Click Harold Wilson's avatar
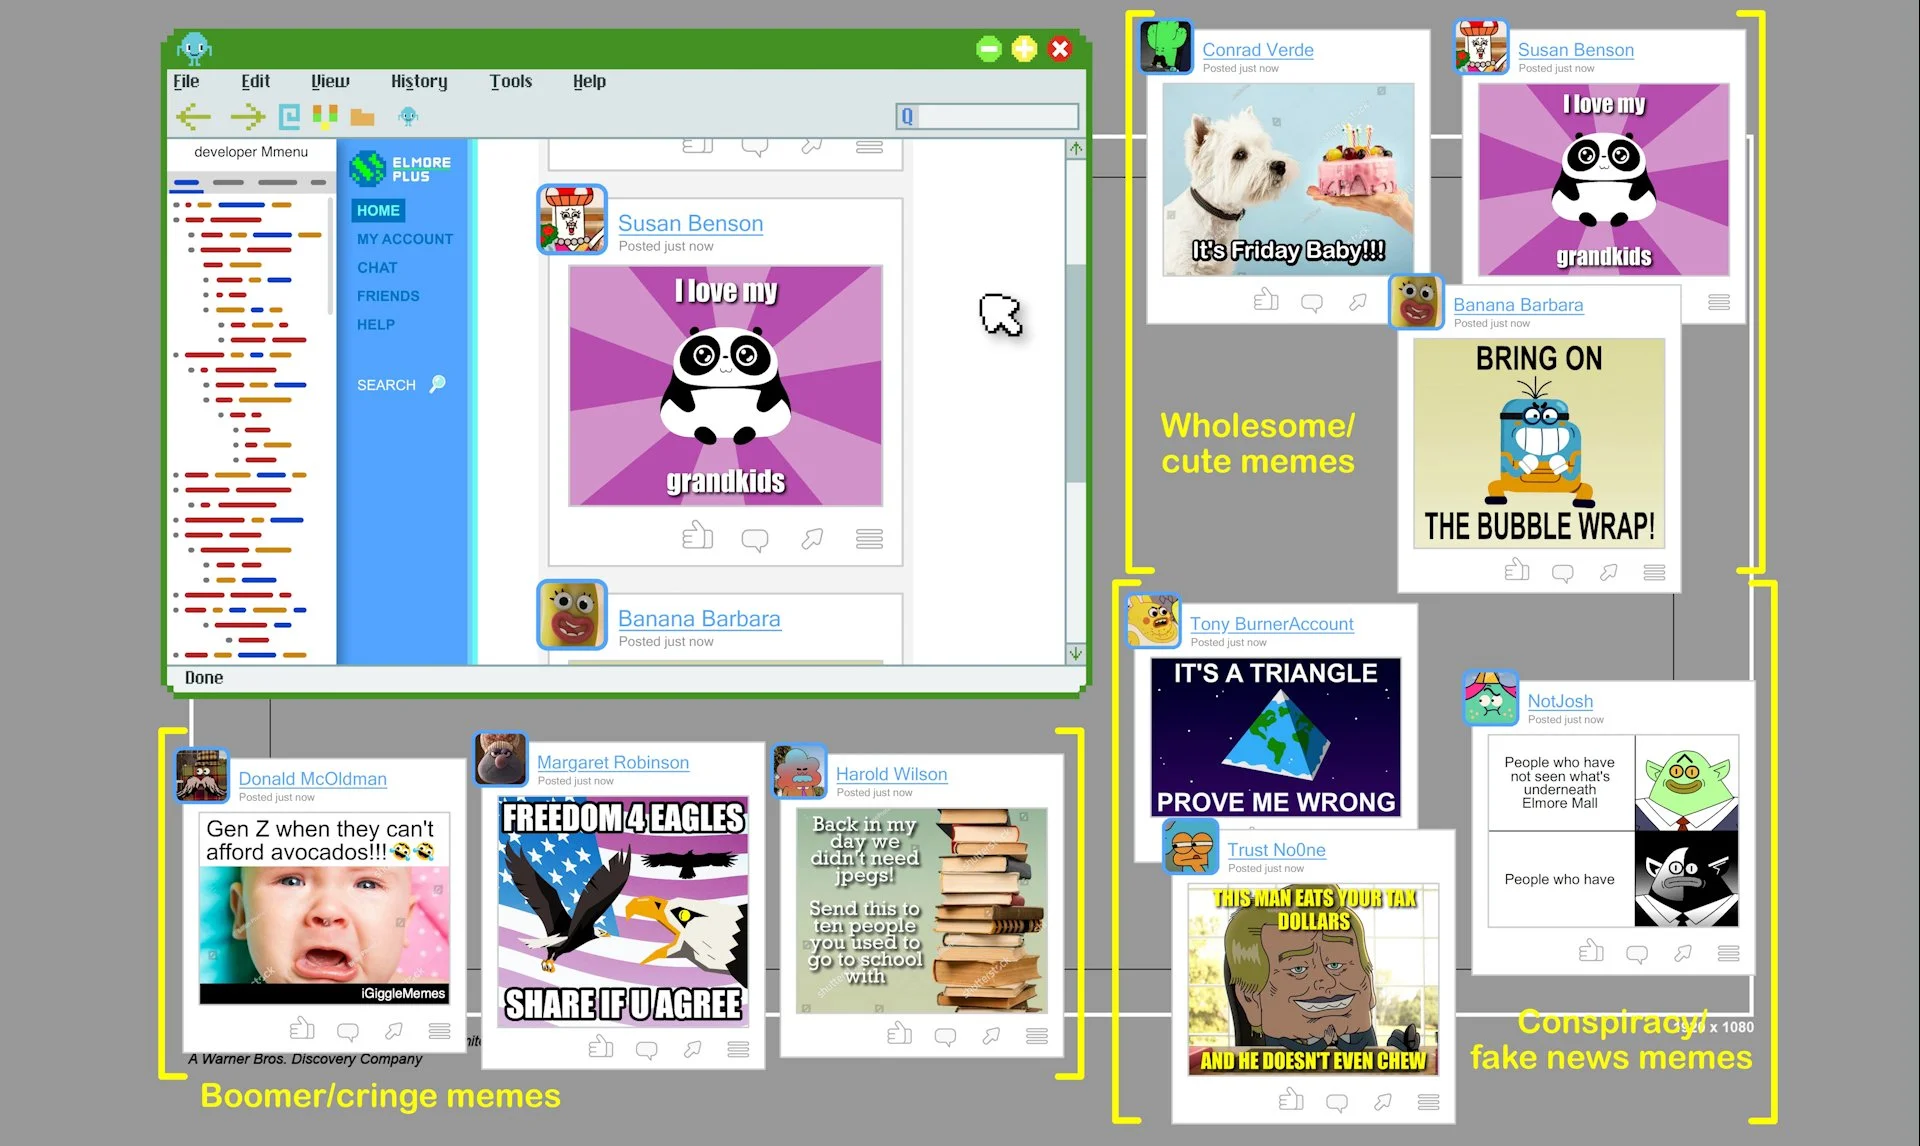 coord(799,771)
